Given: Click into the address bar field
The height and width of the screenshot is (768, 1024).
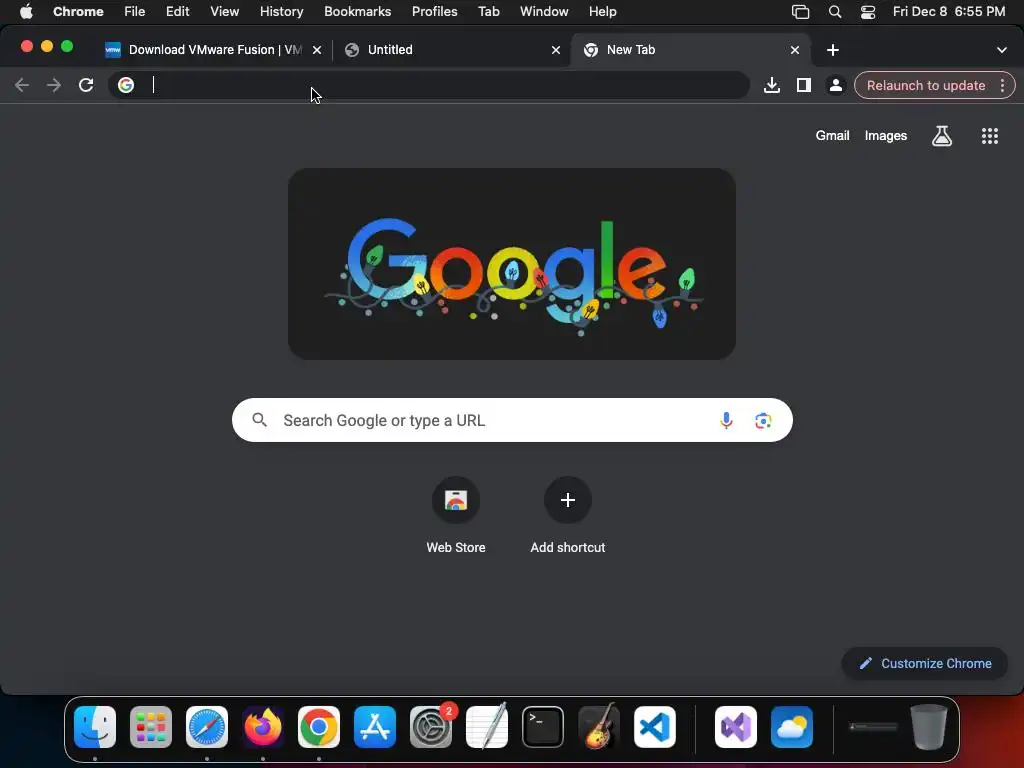Looking at the screenshot, I should click(429, 85).
